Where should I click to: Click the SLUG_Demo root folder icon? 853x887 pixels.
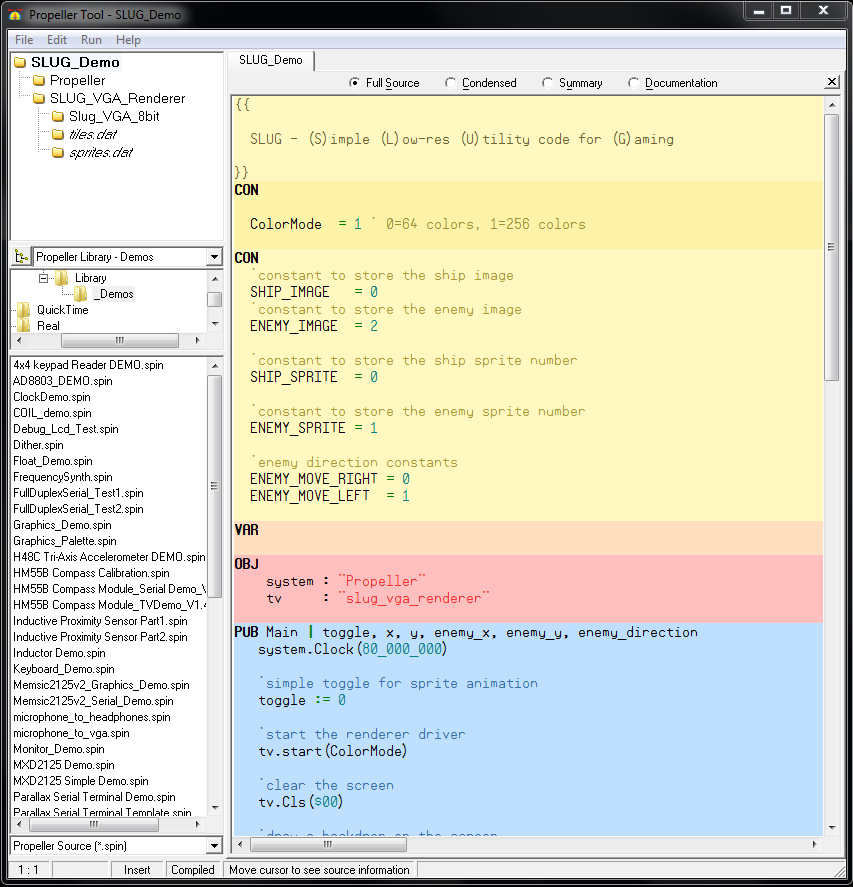(20, 62)
